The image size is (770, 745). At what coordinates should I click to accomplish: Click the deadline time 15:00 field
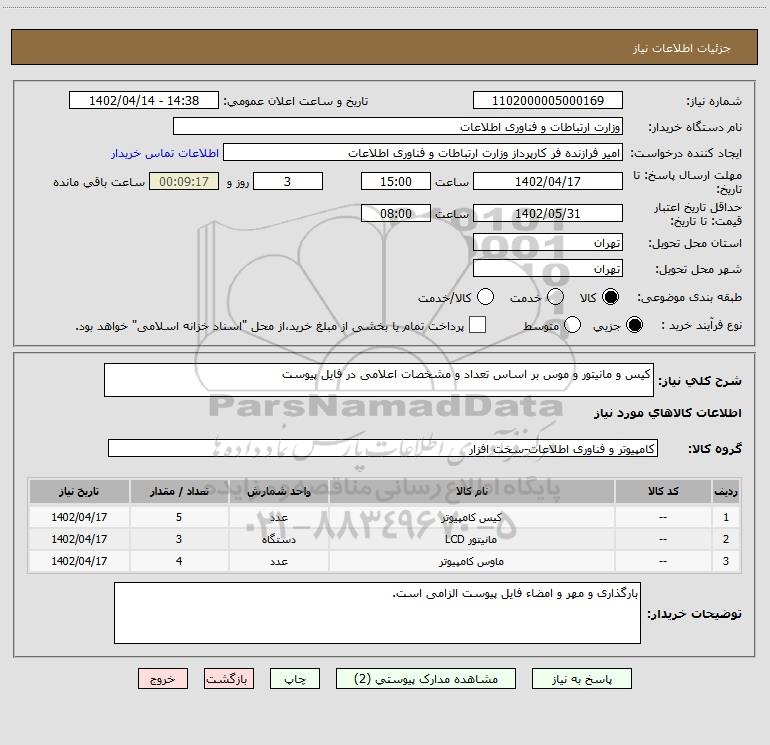point(396,181)
